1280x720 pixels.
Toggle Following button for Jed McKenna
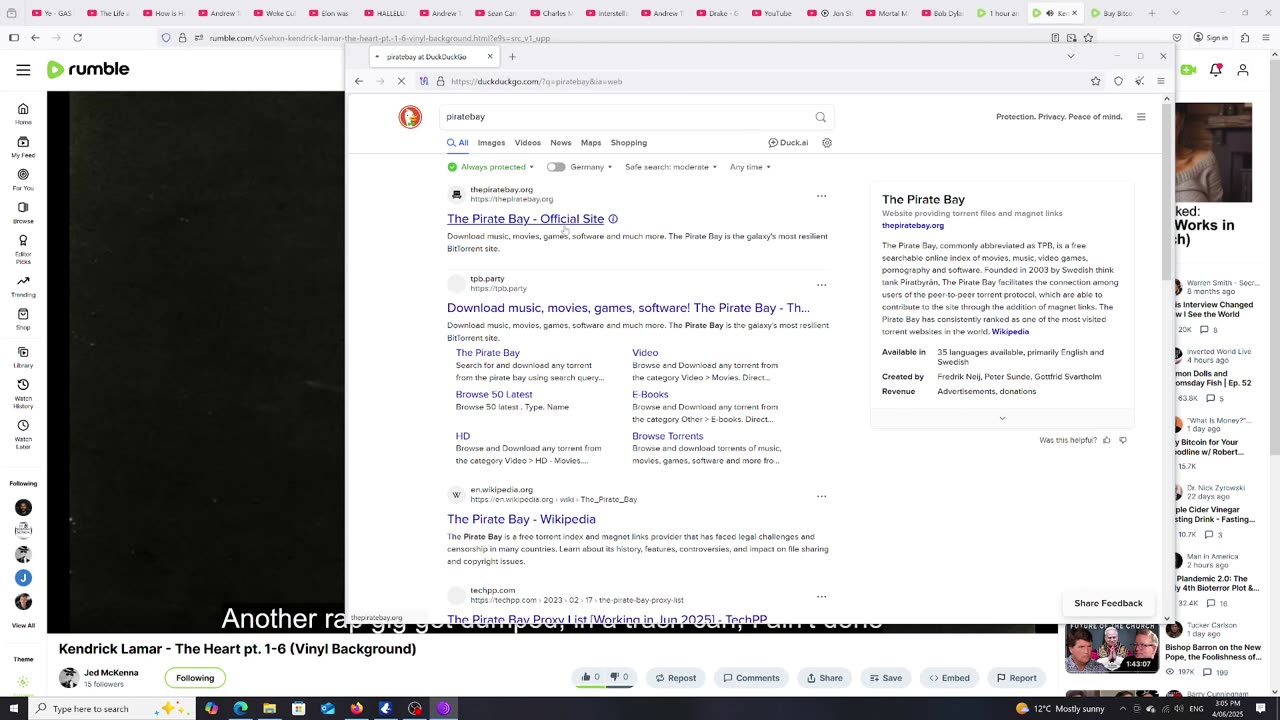(x=195, y=678)
